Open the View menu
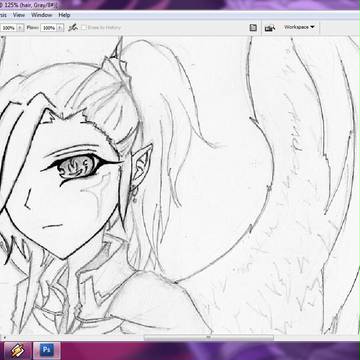This screenshot has height=360, width=360. pyautogui.click(x=19, y=15)
